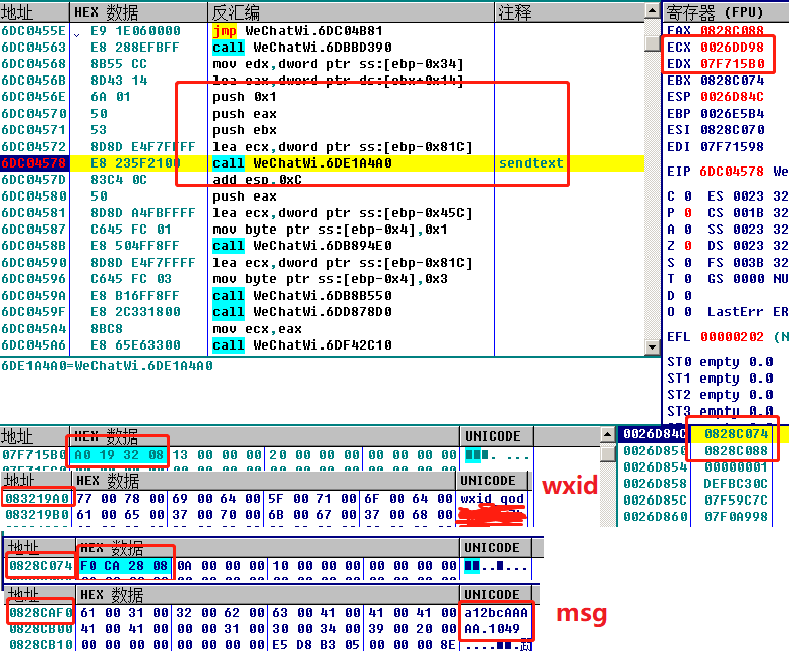
Task: Select stack value 07F59C7C
Action: [x=736, y=501]
